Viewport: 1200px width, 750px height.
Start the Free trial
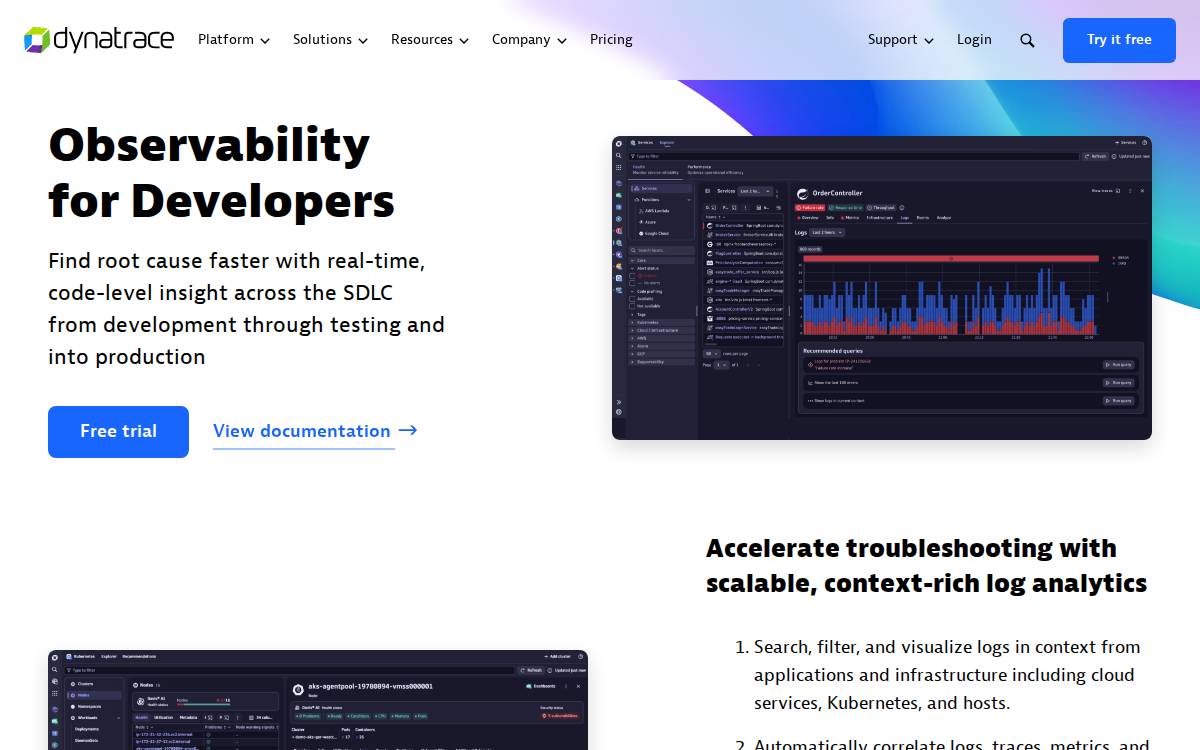tap(118, 432)
